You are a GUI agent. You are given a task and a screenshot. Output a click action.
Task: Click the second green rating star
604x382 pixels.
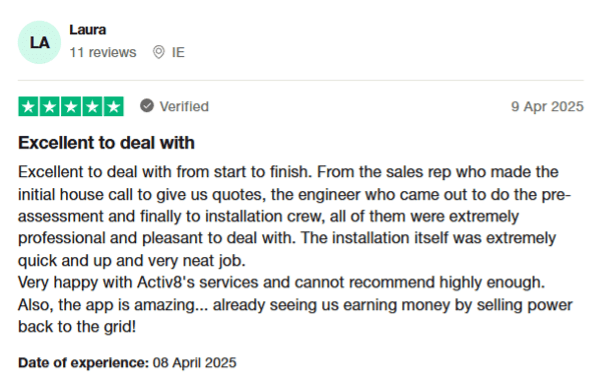[x=50, y=107]
